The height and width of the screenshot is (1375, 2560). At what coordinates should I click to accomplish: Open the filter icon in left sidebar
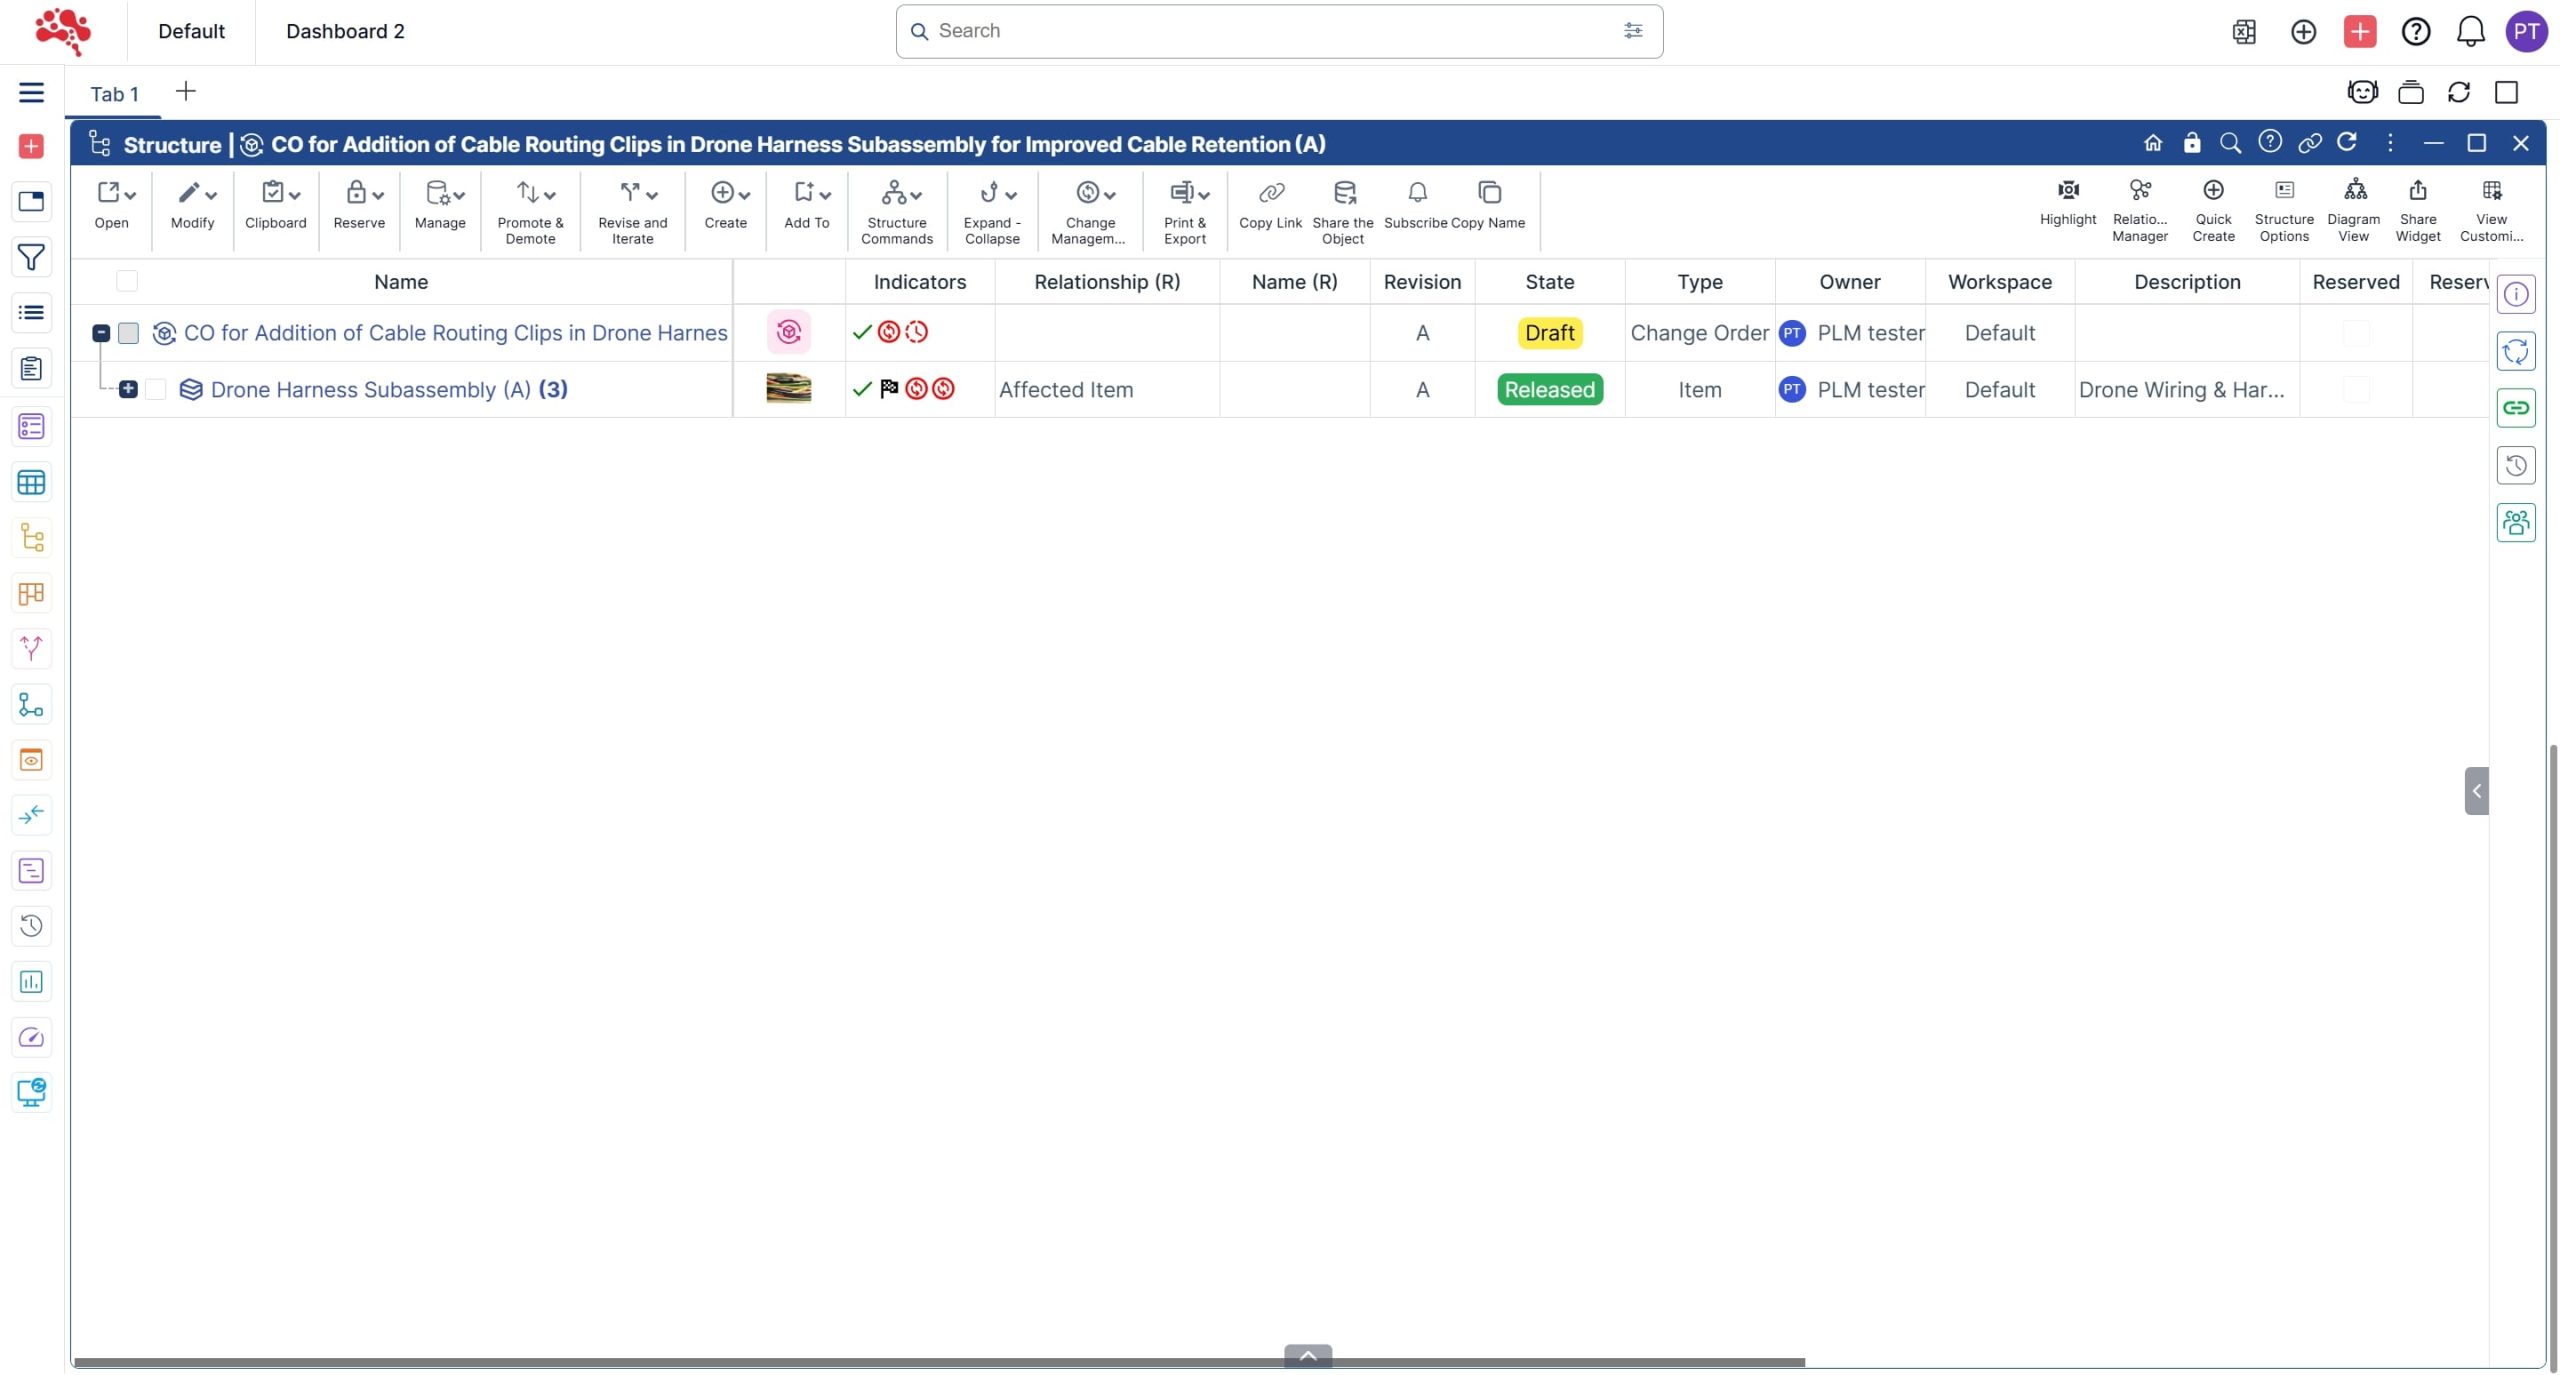(x=31, y=257)
